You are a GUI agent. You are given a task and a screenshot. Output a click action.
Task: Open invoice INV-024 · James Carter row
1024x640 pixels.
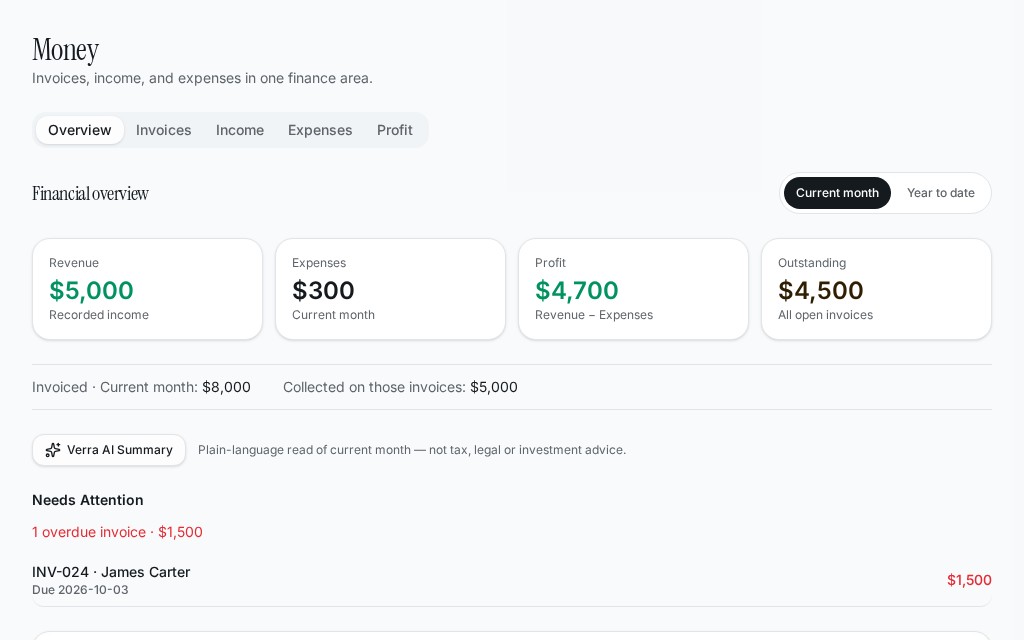(512, 580)
